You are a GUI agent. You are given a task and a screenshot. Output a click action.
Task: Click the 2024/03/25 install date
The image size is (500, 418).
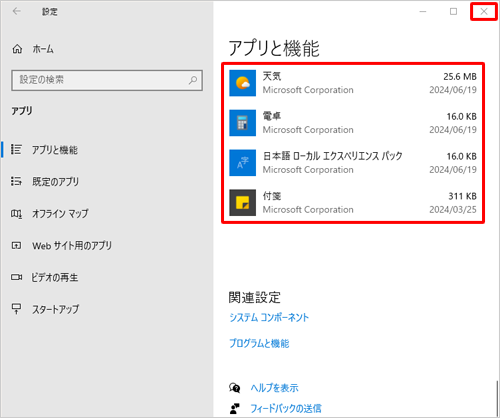pyautogui.click(x=453, y=210)
